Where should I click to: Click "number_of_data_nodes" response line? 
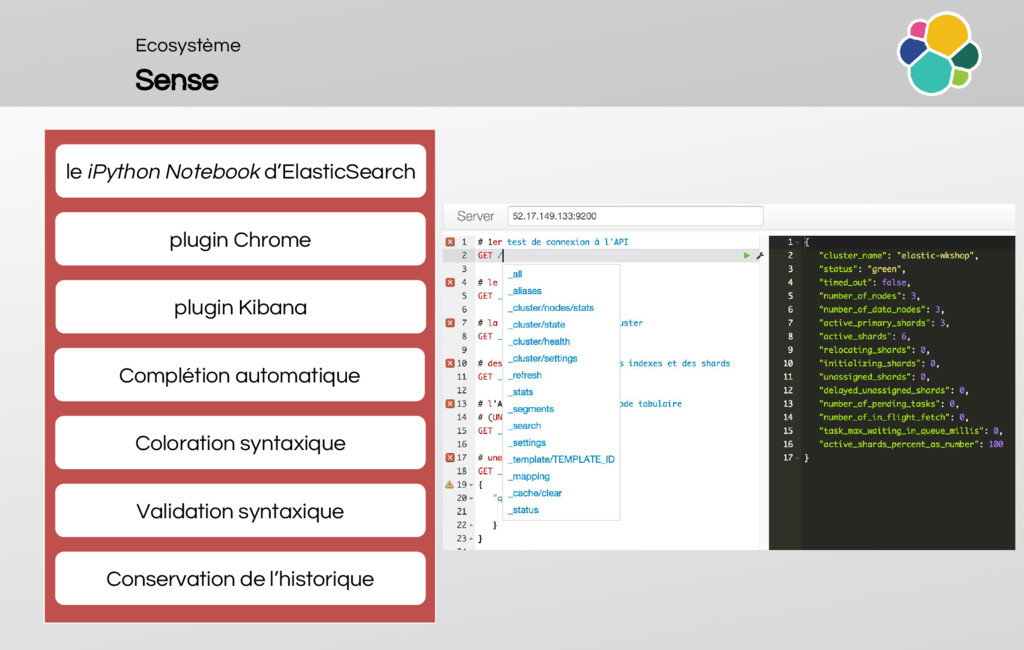[882, 310]
